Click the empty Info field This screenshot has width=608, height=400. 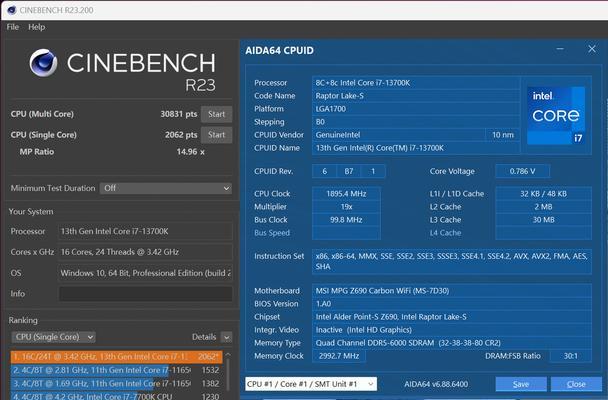145,294
